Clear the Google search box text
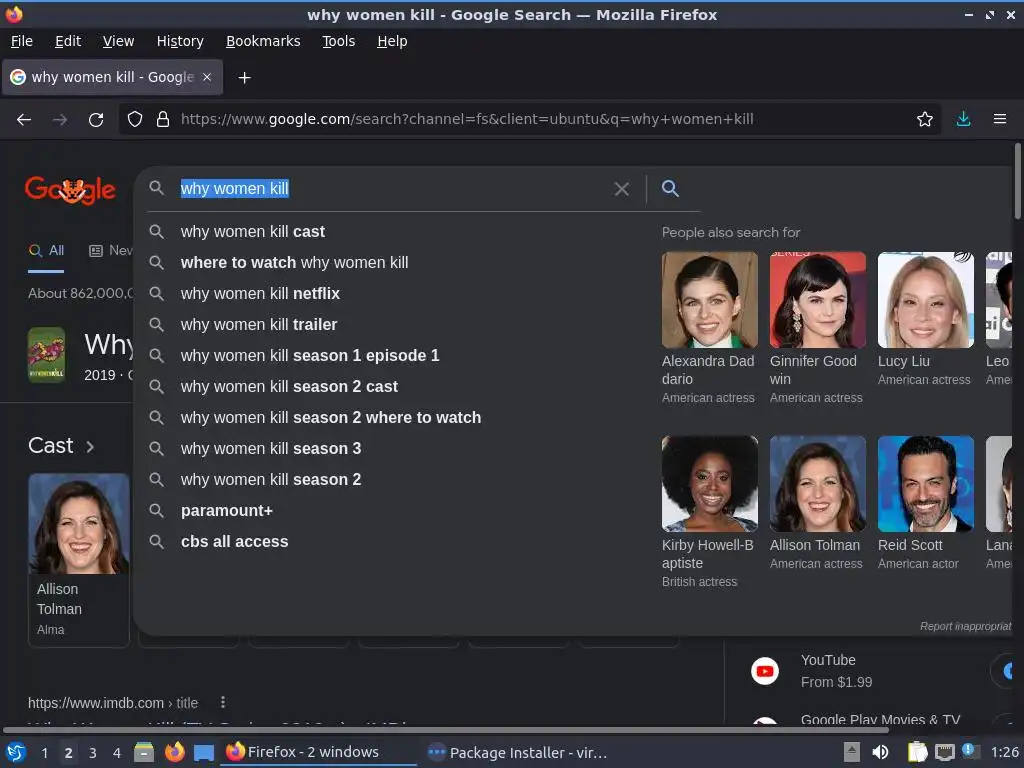Screen dimensions: 1024x768 tap(622, 189)
